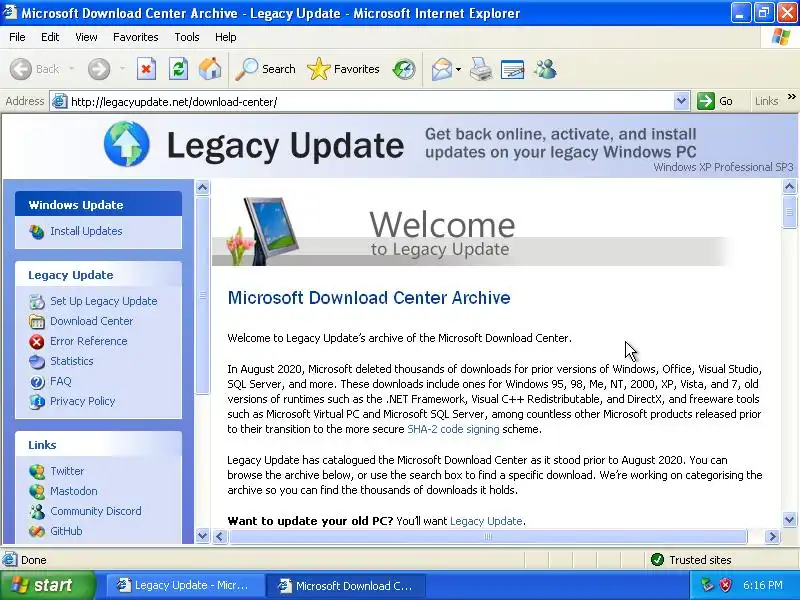This screenshot has width=800, height=600.
Task: Follow the Legacy Update link in paragraph
Action: pyautogui.click(x=486, y=521)
